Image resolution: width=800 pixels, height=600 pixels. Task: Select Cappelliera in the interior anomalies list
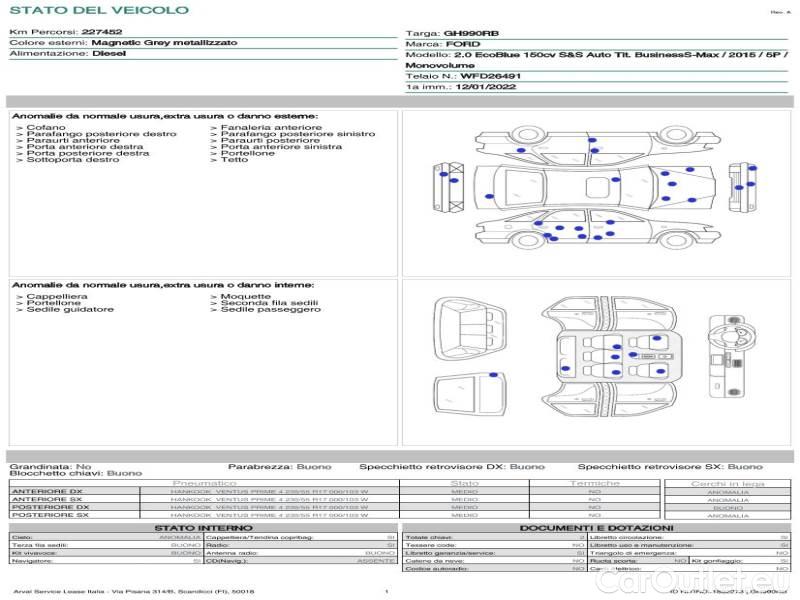(57, 296)
